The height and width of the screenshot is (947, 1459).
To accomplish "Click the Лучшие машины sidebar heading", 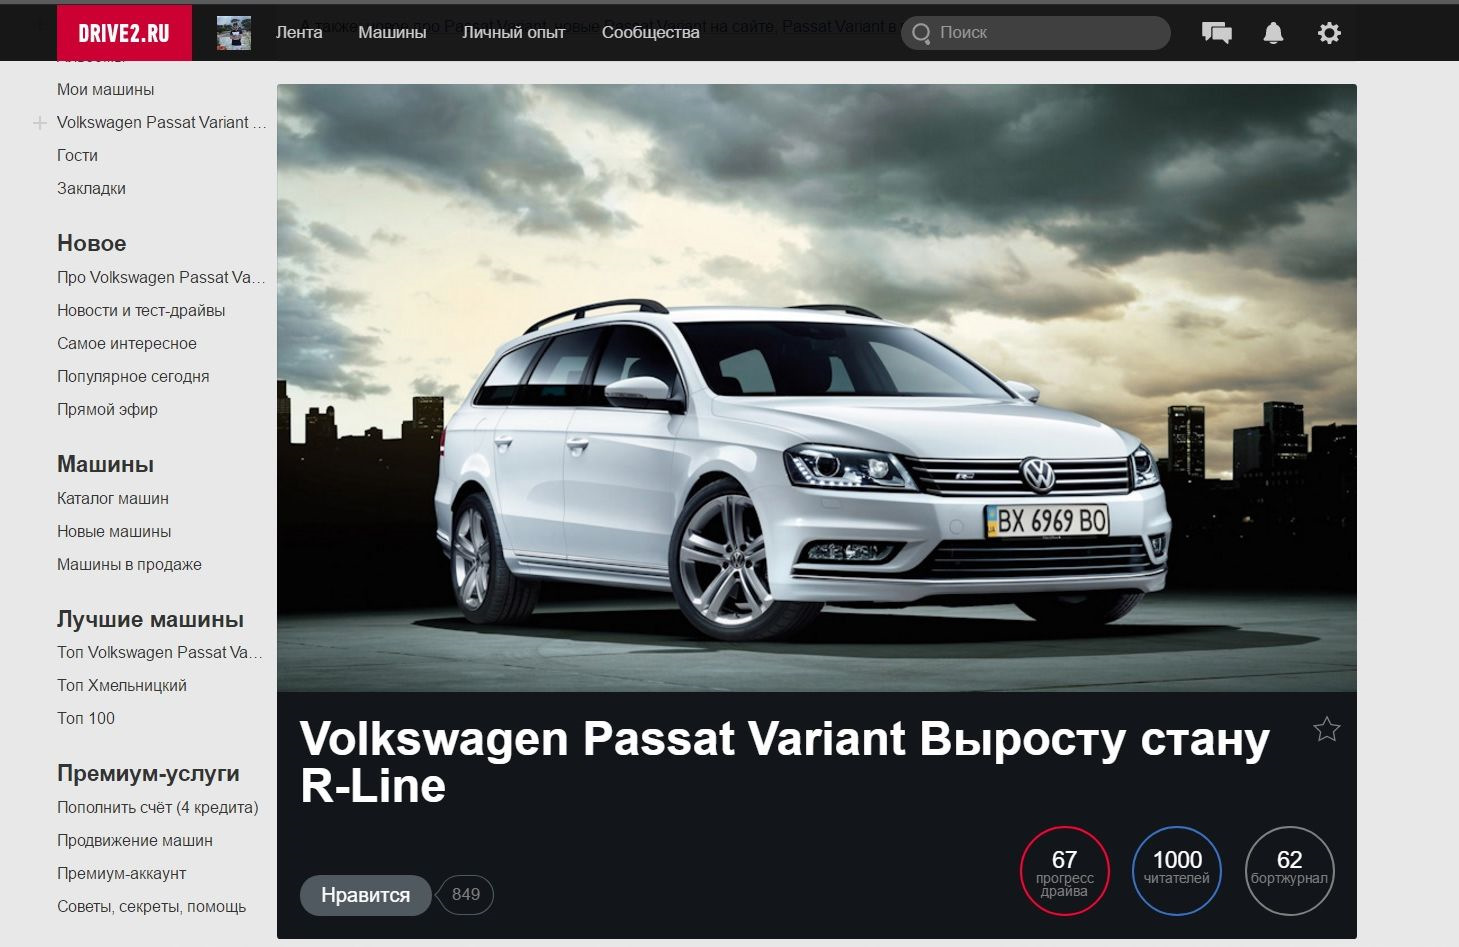I will [x=150, y=619].
